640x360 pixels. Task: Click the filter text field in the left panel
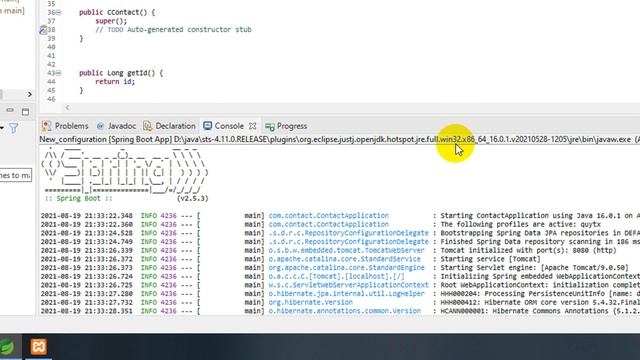(16, 175)
